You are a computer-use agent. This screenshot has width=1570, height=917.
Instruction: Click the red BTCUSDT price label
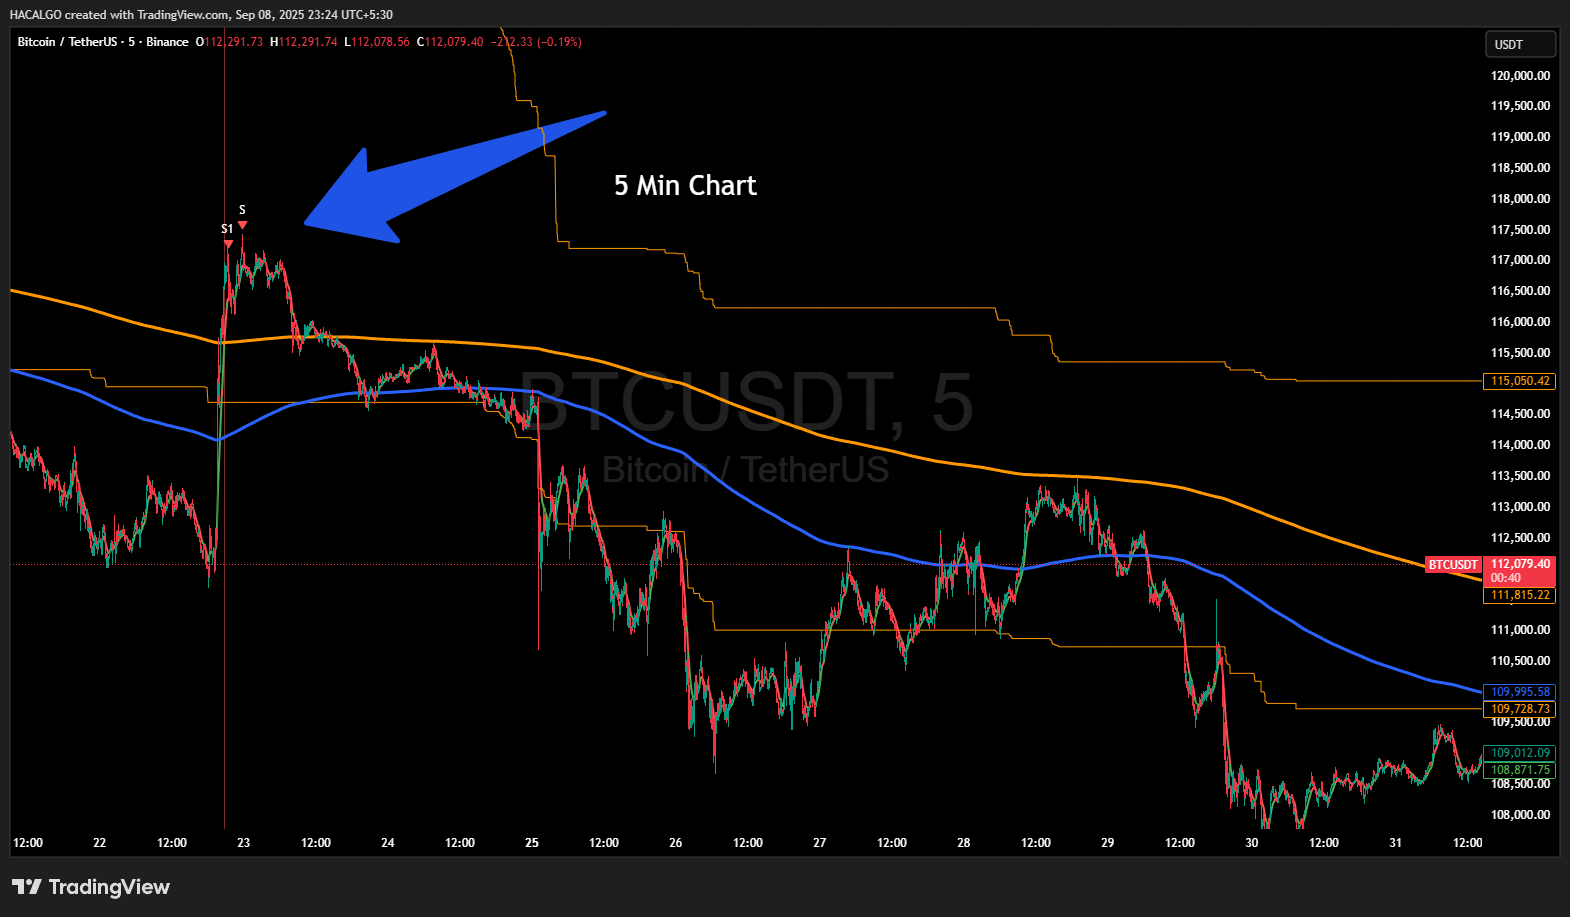[x=1452, y=565]
